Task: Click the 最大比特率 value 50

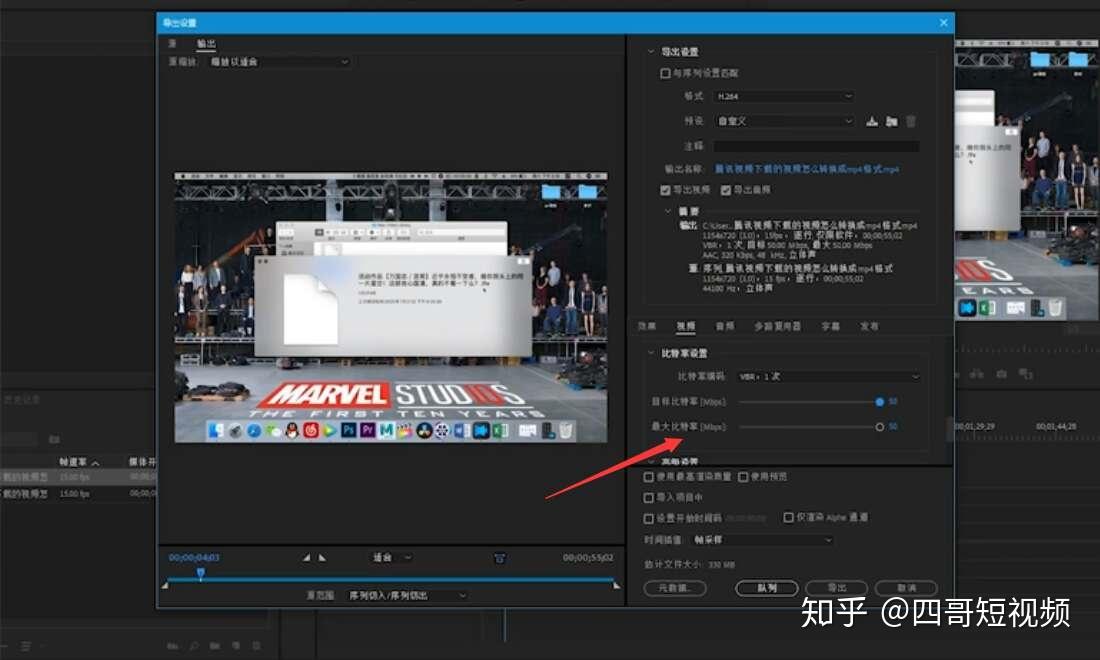Action: click(x=893, y=426)
